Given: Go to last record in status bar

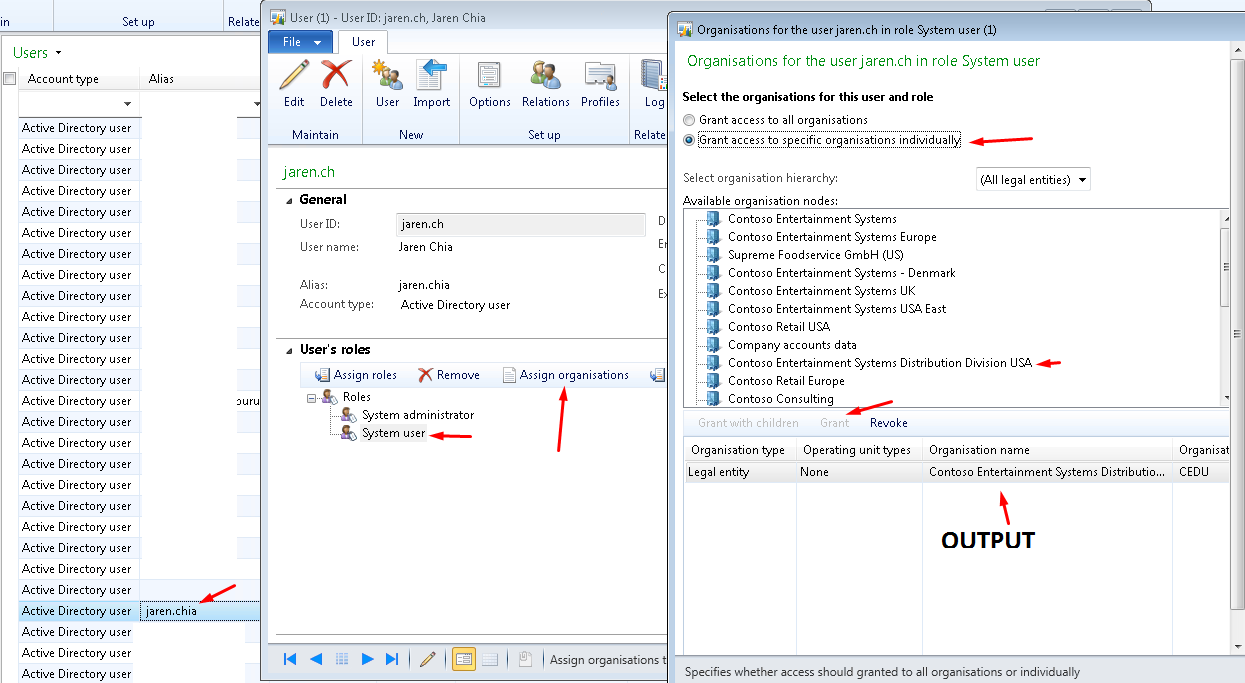Looking at the screenshot, I should point(392,659).
